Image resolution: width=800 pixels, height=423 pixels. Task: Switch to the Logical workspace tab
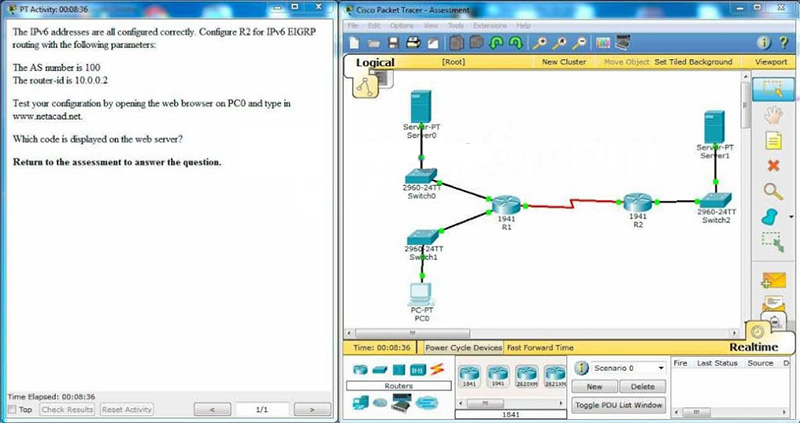(x=375, y=62)
